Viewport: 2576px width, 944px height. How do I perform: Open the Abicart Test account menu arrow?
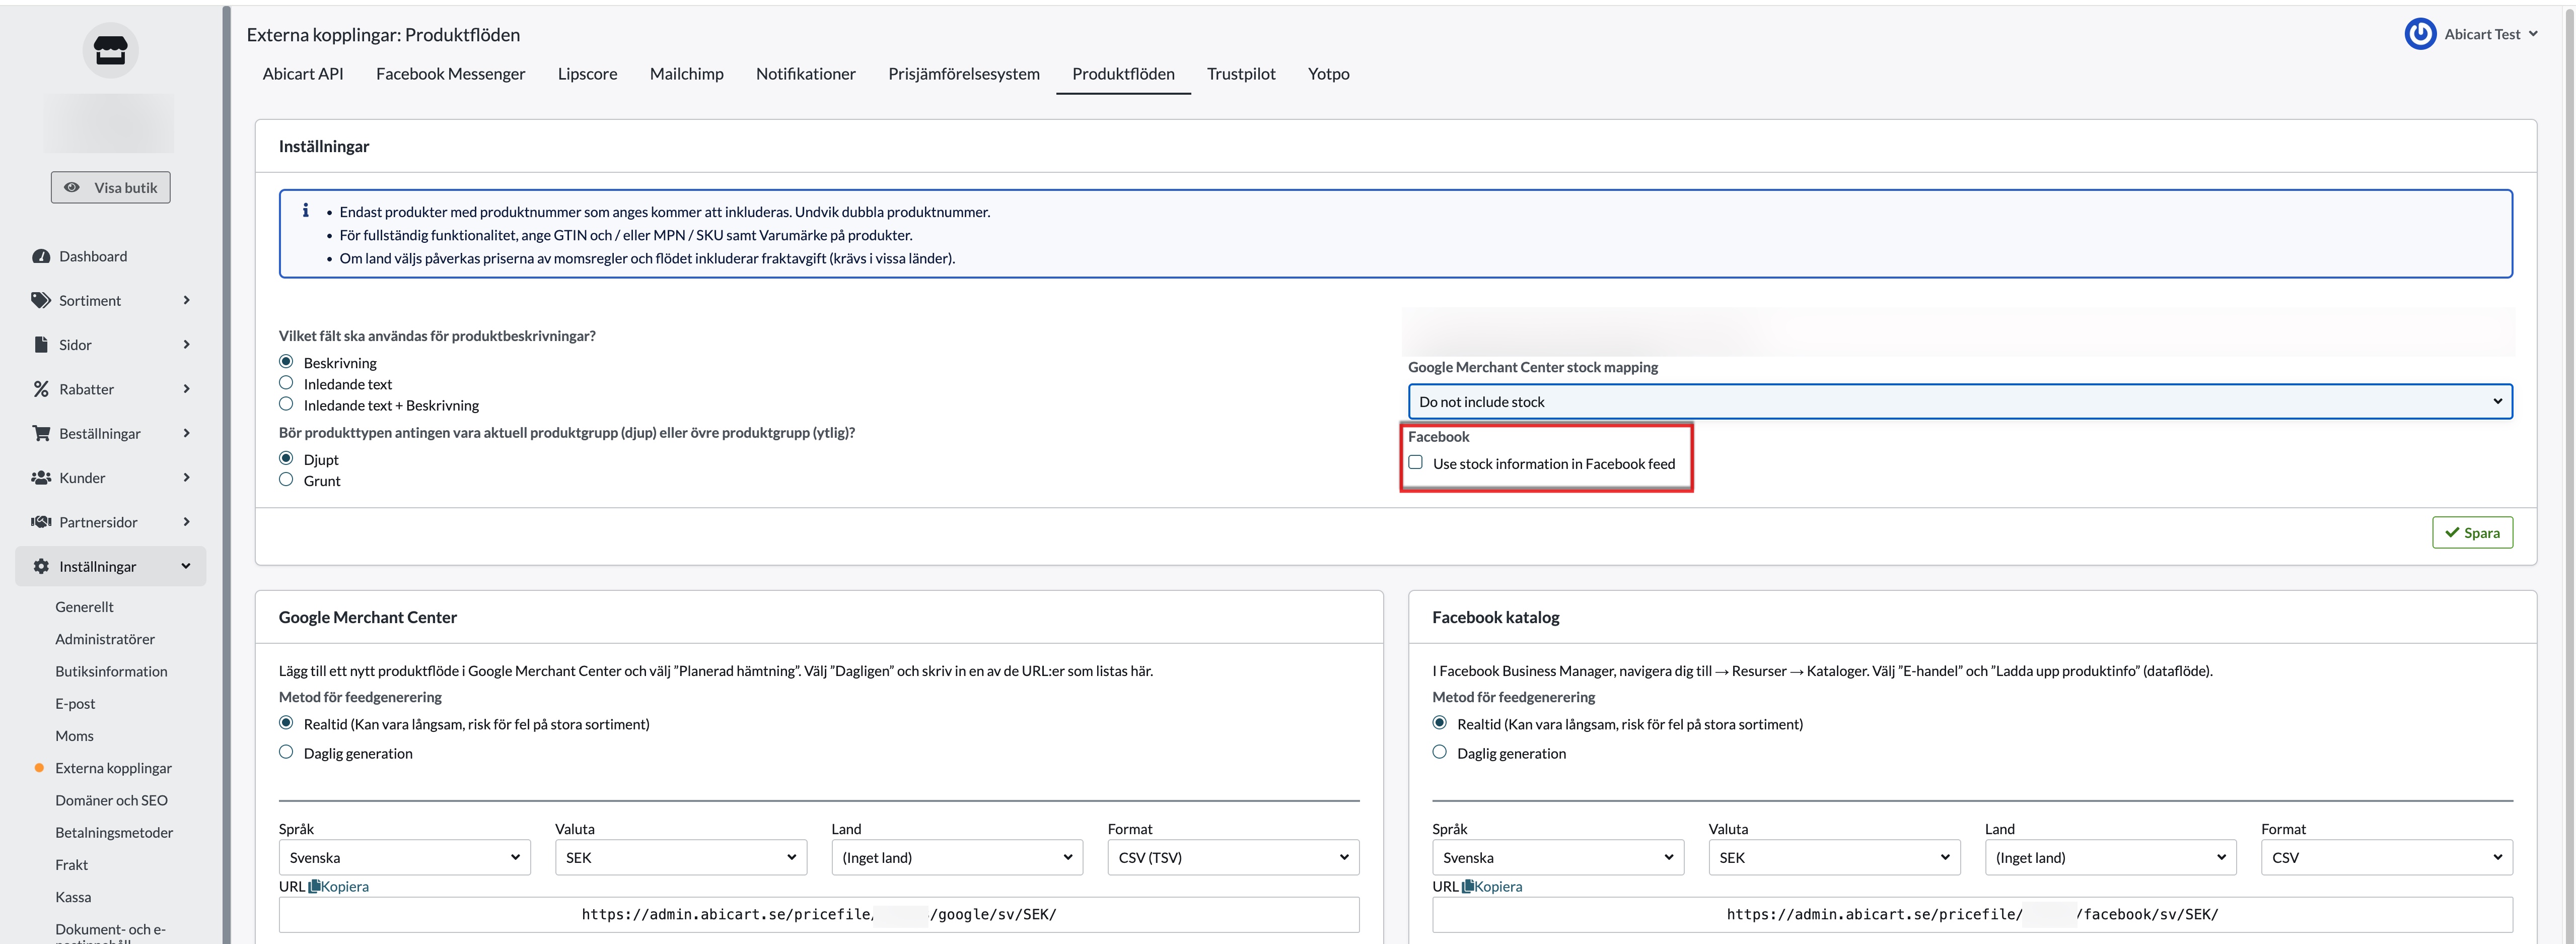click(x=2533, y=34)
